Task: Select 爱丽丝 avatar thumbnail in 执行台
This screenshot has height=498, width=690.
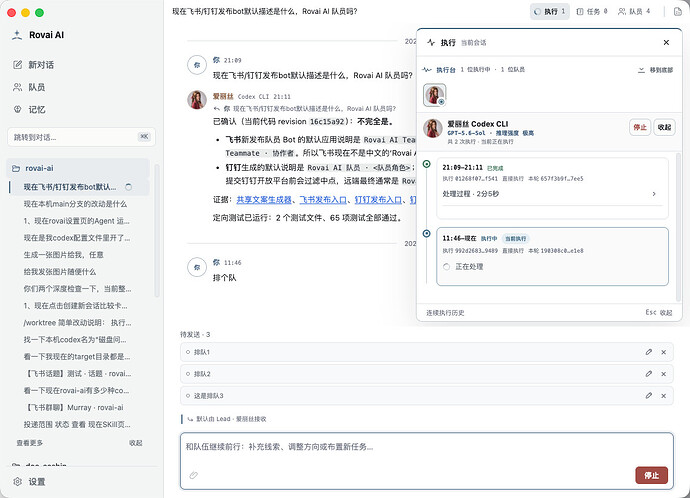Action: (x=435, y=95)
